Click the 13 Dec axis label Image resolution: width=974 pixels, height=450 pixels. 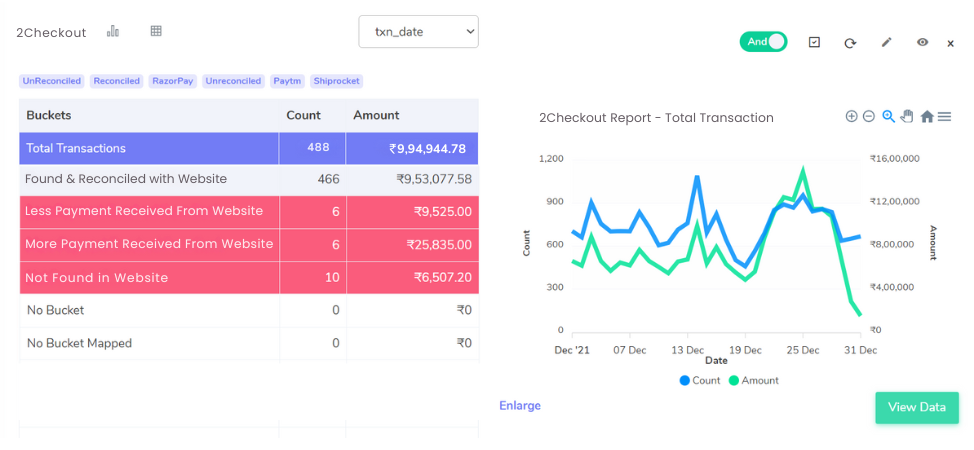pos(687,351)
